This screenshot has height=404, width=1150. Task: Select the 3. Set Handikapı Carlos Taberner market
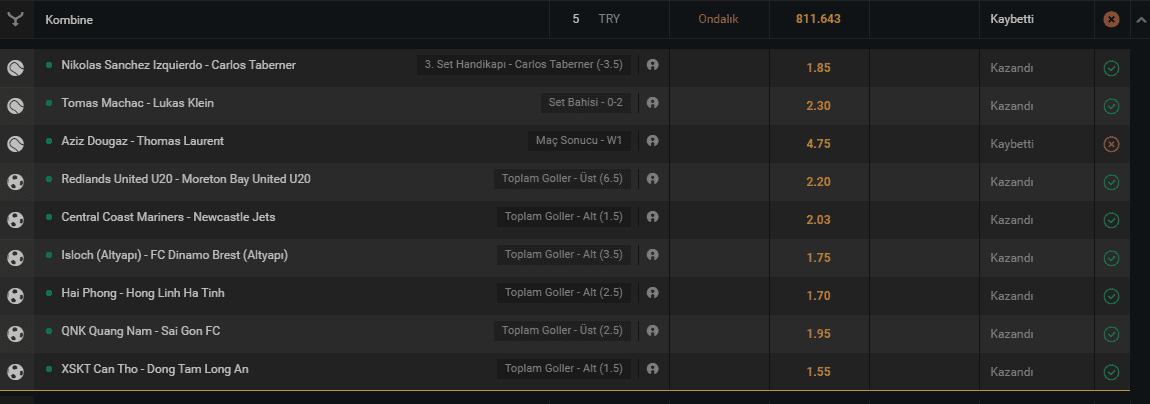(524, 65)
